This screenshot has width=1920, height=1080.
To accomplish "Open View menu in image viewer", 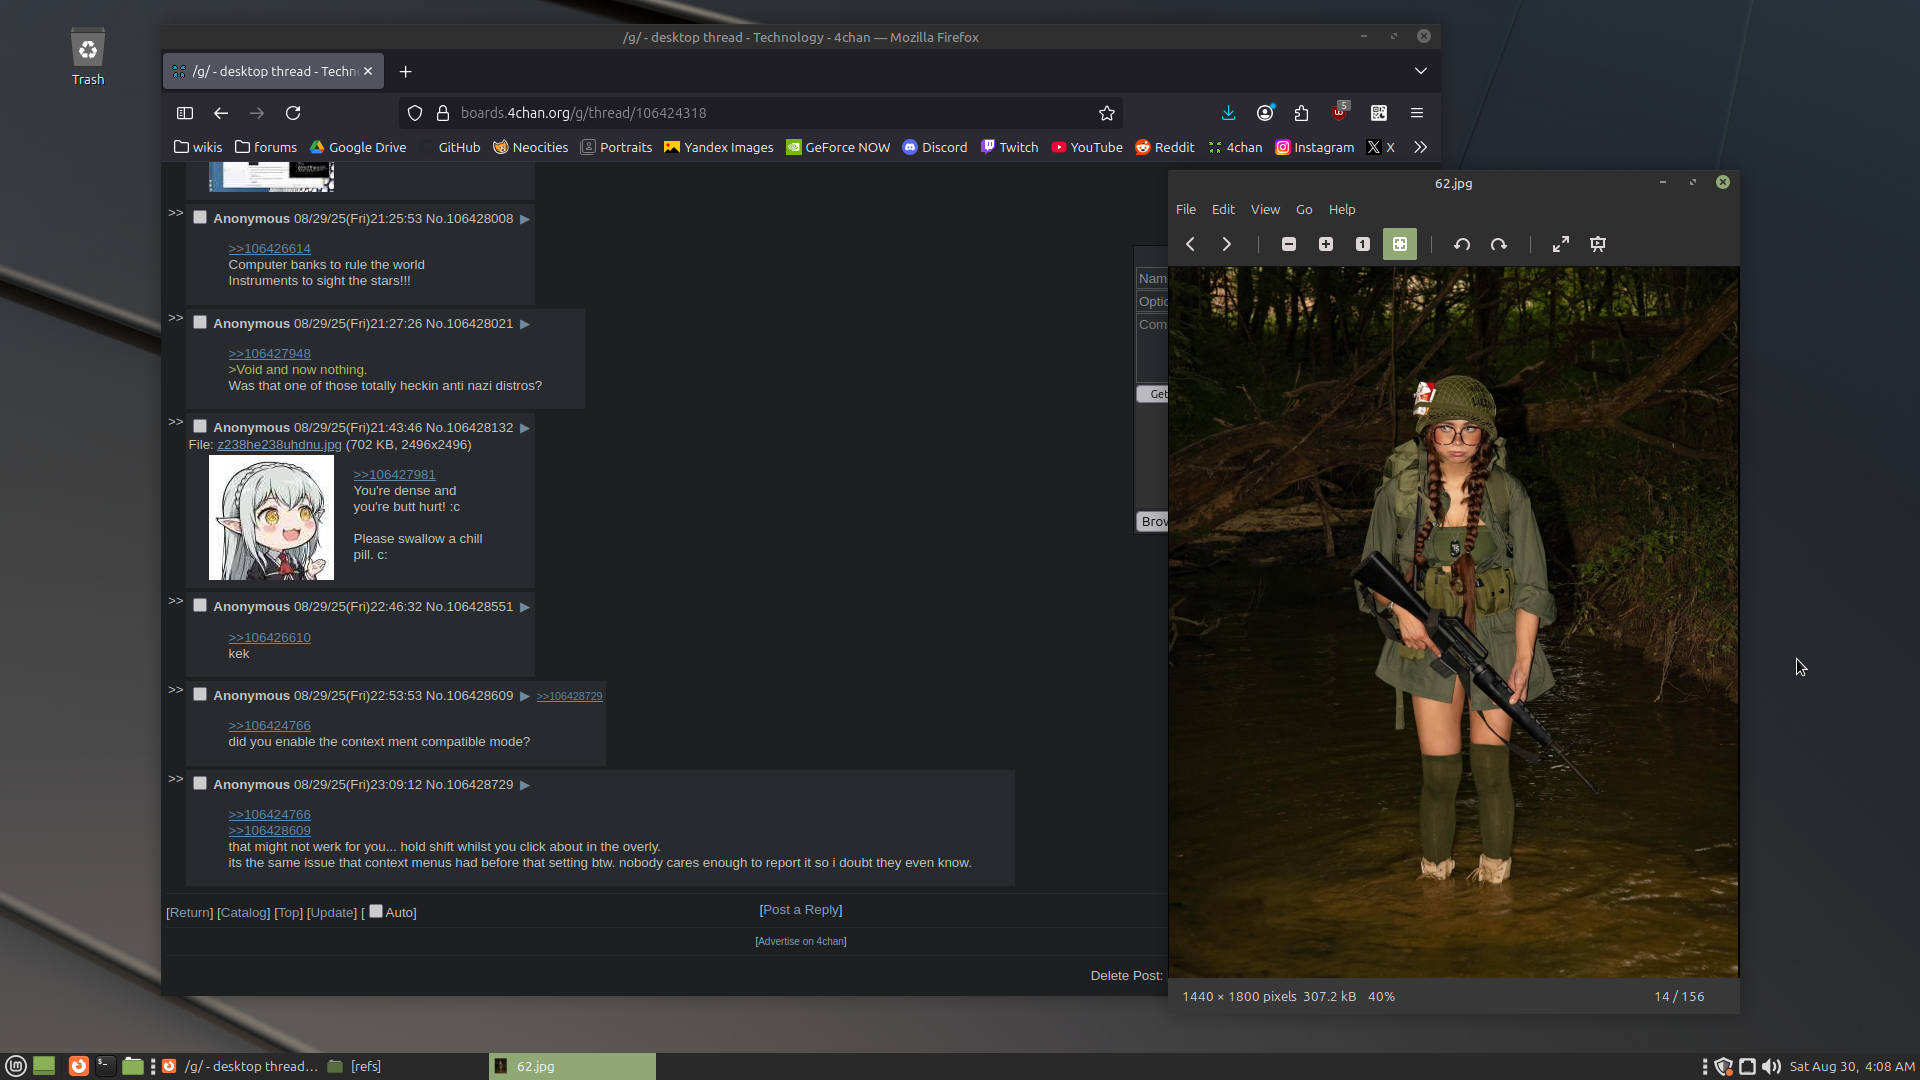I will click(x=1265, y=209).
